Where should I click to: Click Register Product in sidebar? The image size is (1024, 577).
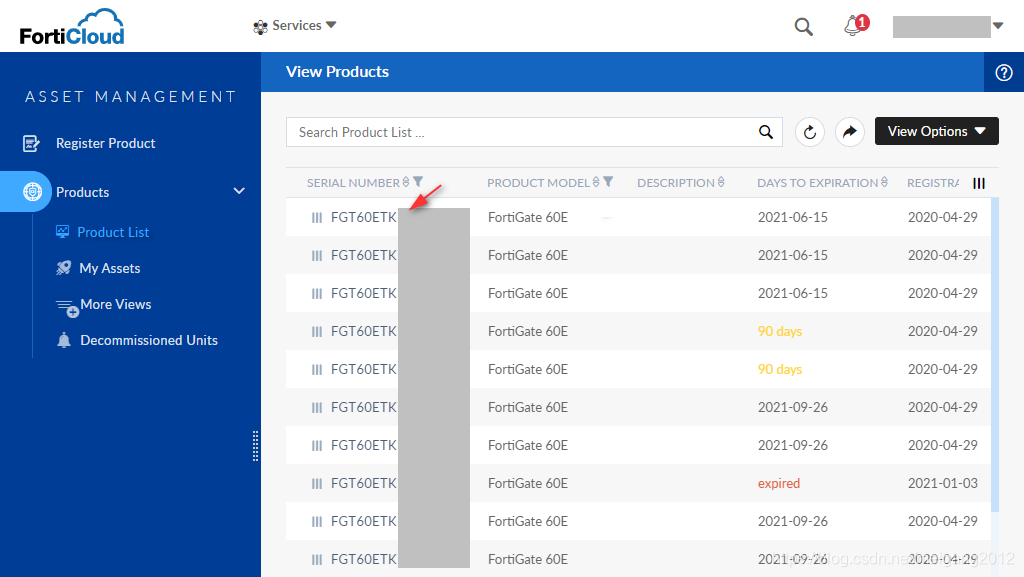click(106, 143)
